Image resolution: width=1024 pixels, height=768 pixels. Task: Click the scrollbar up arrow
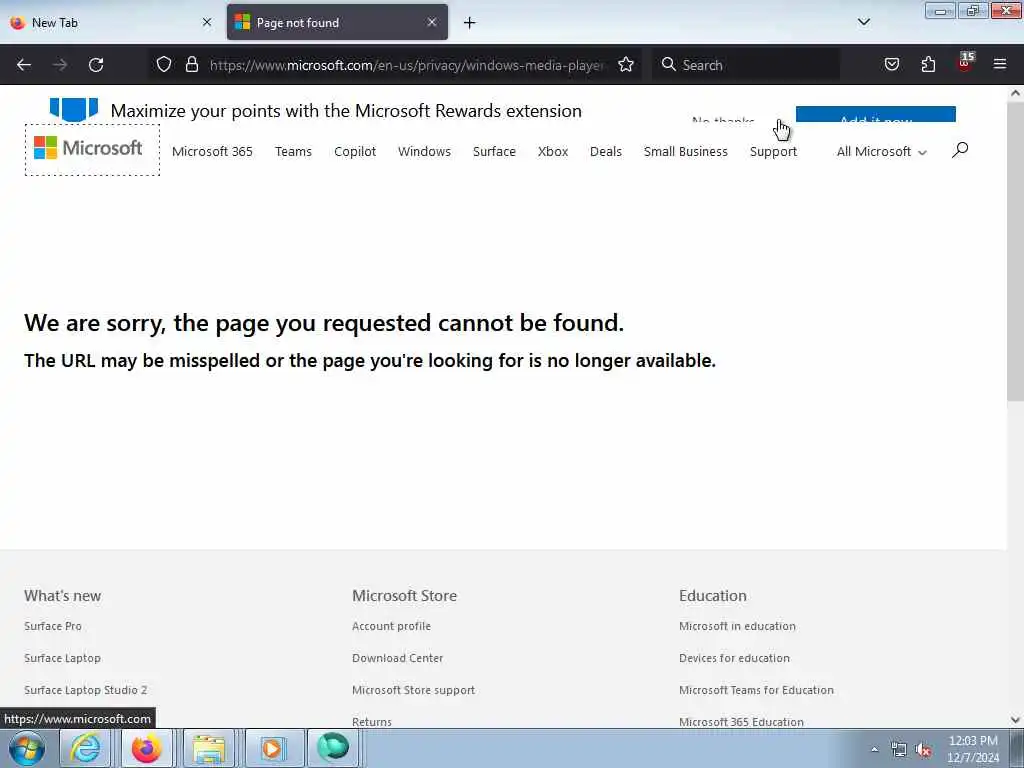coord(1015,93)
